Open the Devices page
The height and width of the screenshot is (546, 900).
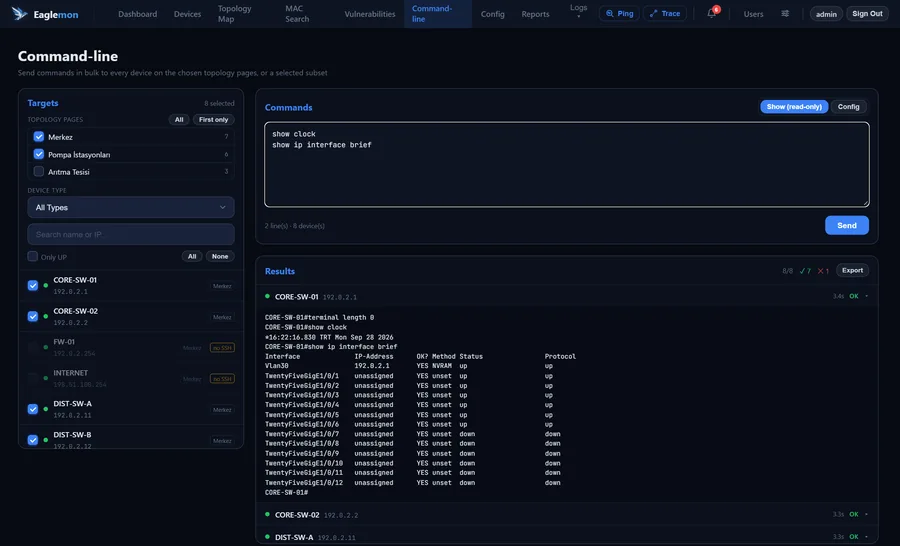tap(187, 14)
